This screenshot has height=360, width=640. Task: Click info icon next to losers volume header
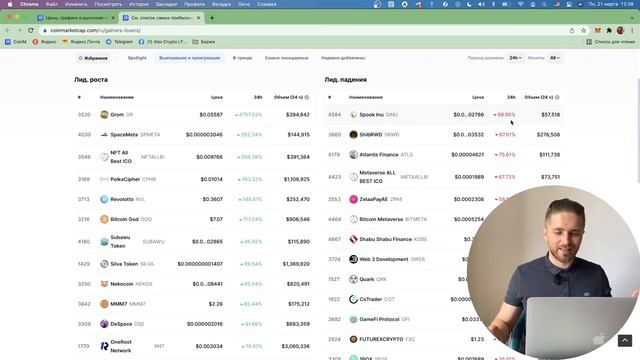click(x=557, y=97)
